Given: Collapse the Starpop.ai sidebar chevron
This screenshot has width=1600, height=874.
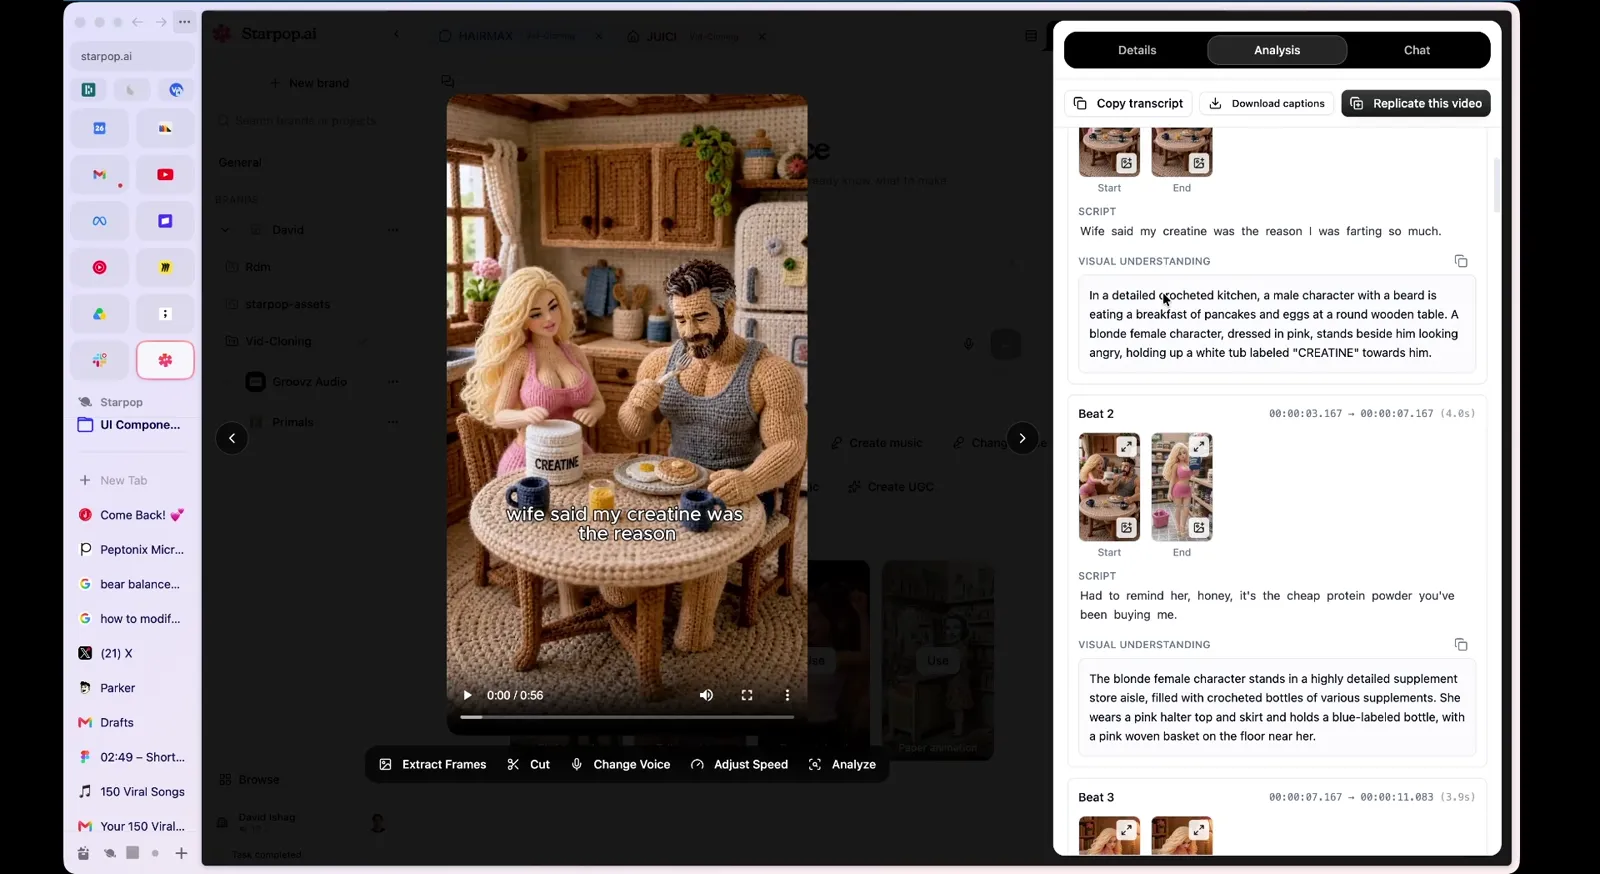Looking at the screenshot, I should coord(396,34).
